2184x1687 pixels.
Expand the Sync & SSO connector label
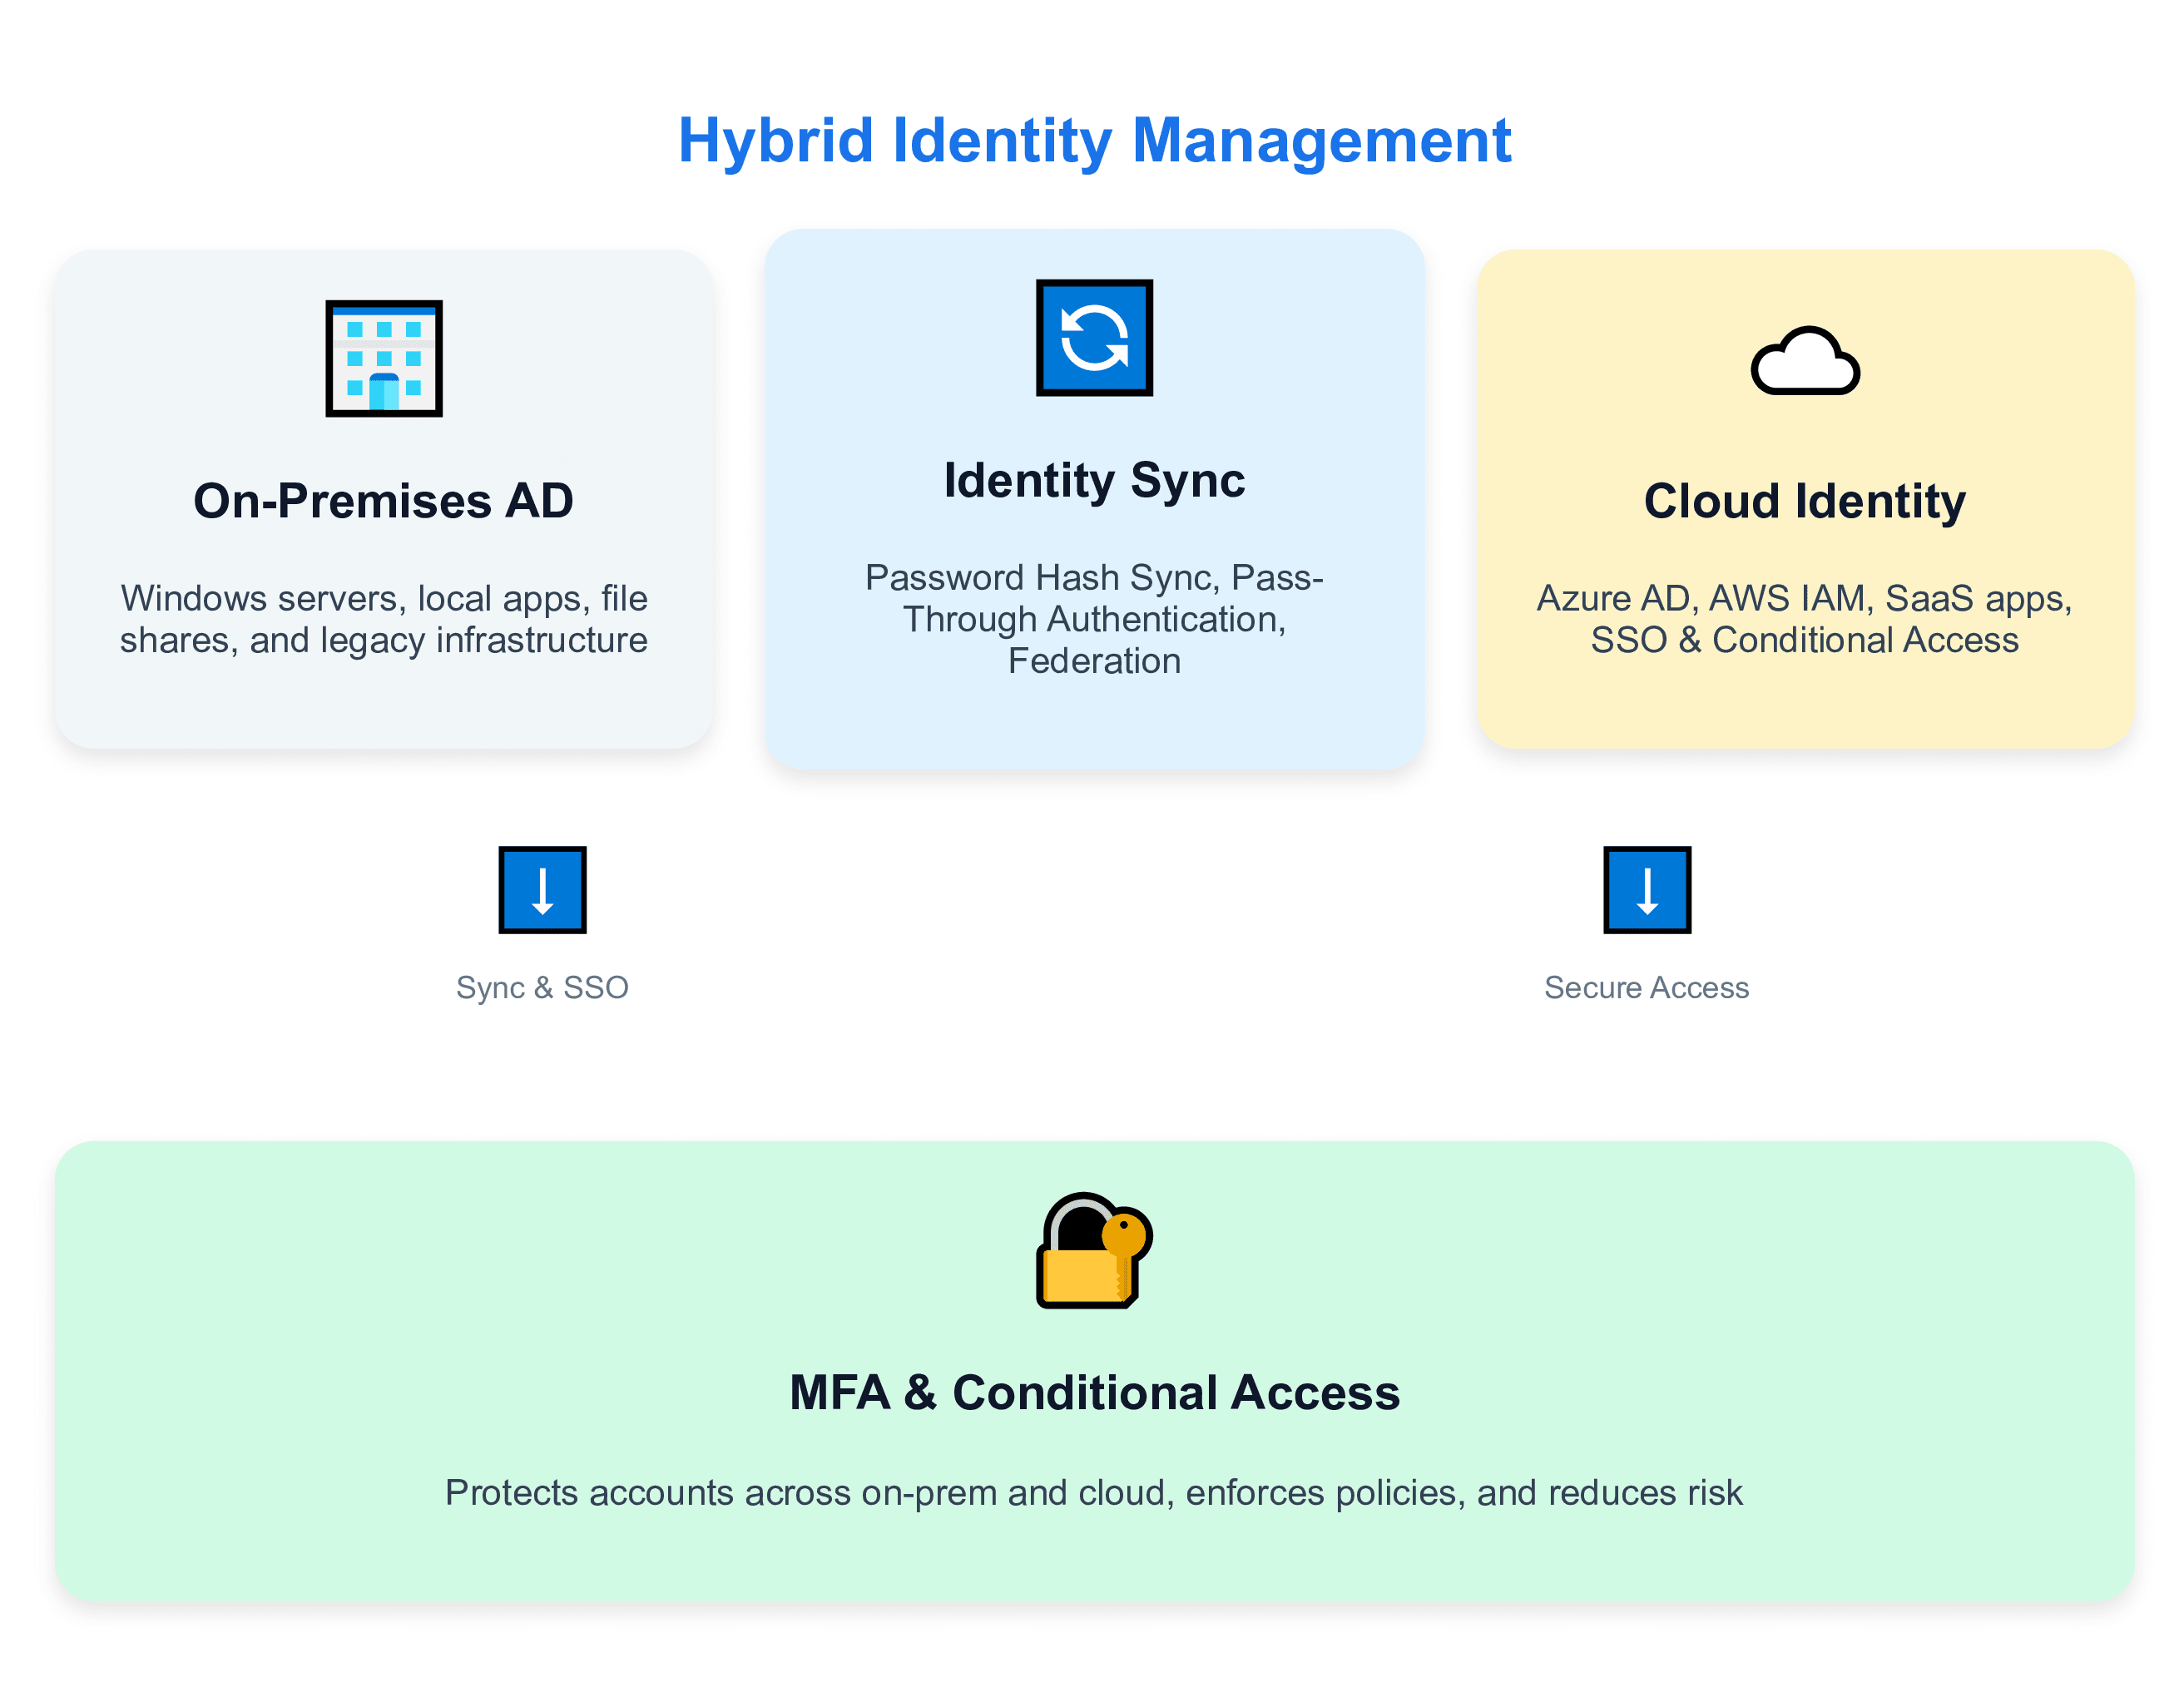click(542, 987)
